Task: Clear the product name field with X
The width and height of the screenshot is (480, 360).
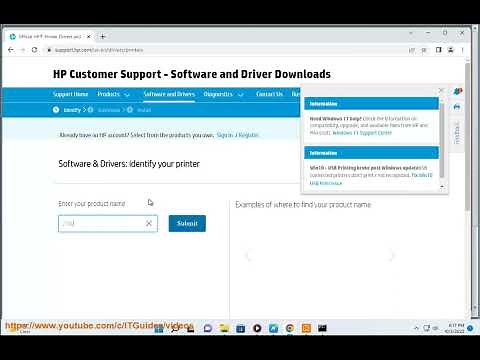Action: click(x=149, y=223)
